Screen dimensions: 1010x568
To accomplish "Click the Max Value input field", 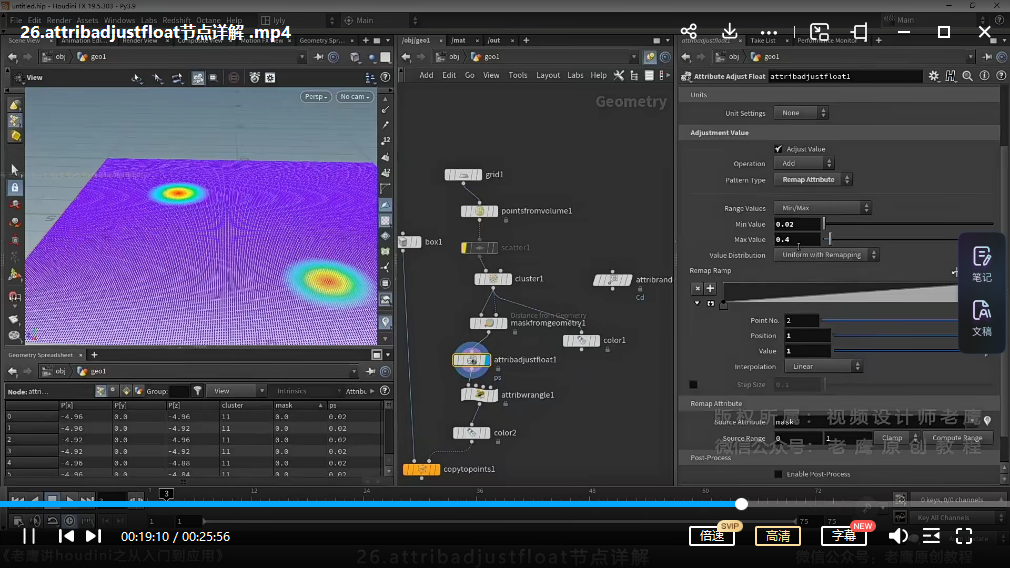I will 797,240.
